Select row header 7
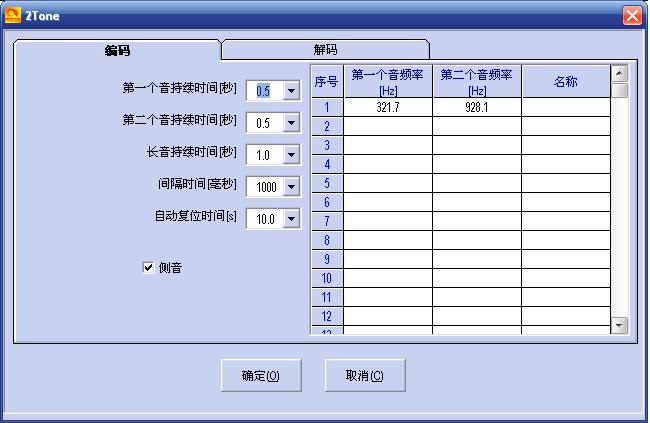This screenshot has height=423, width=650. tap(327, 221)
